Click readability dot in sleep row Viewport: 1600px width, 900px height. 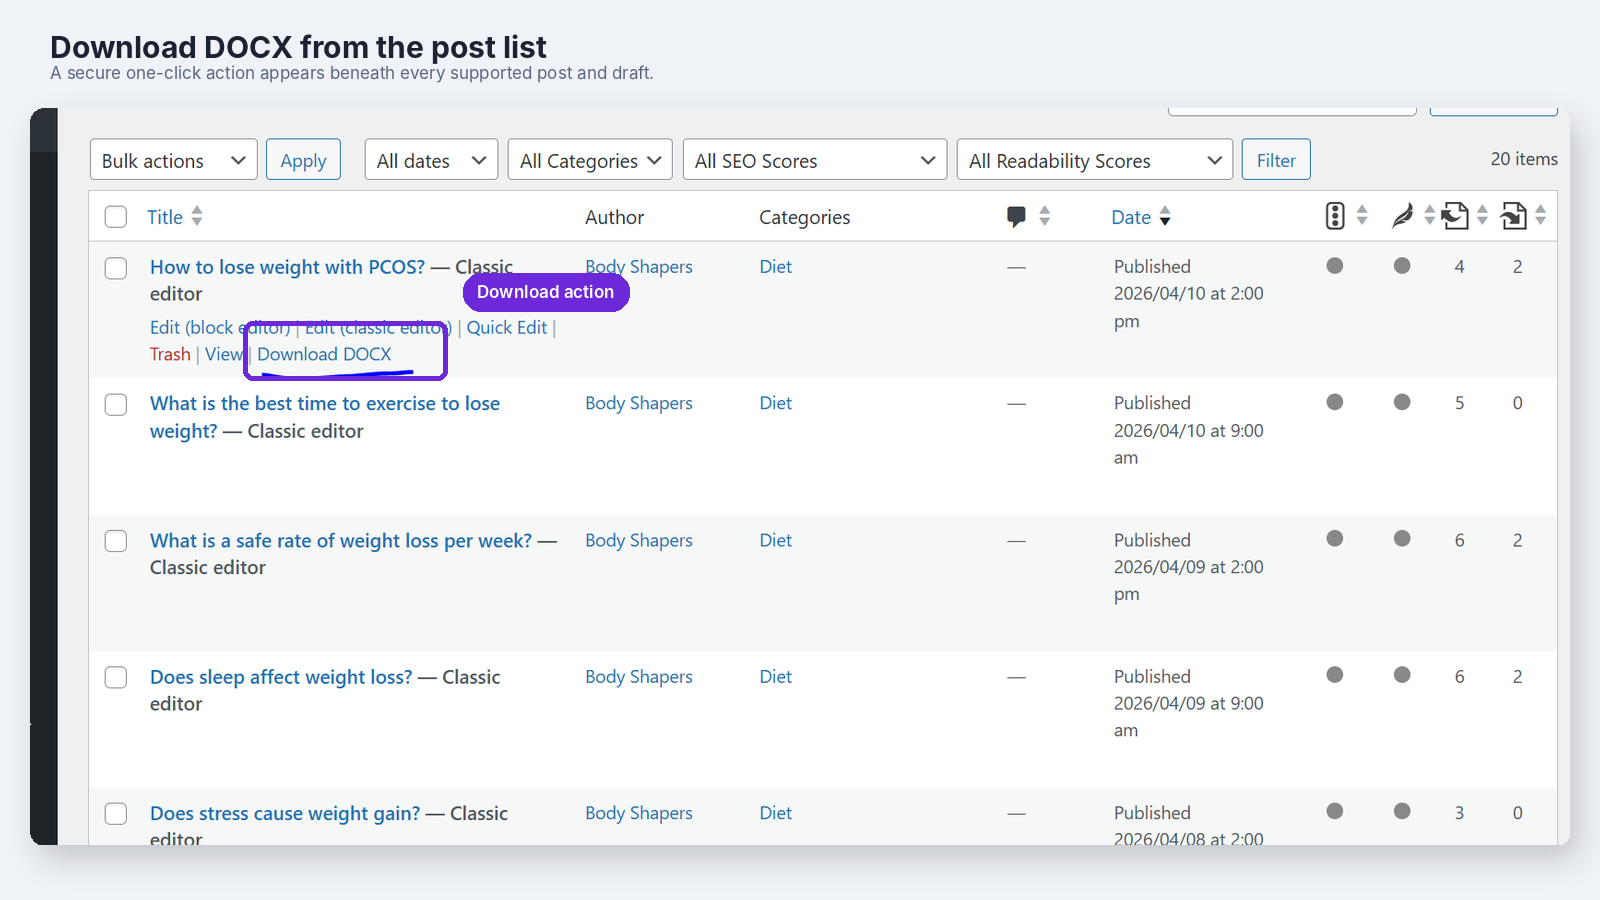point(1402,675)
